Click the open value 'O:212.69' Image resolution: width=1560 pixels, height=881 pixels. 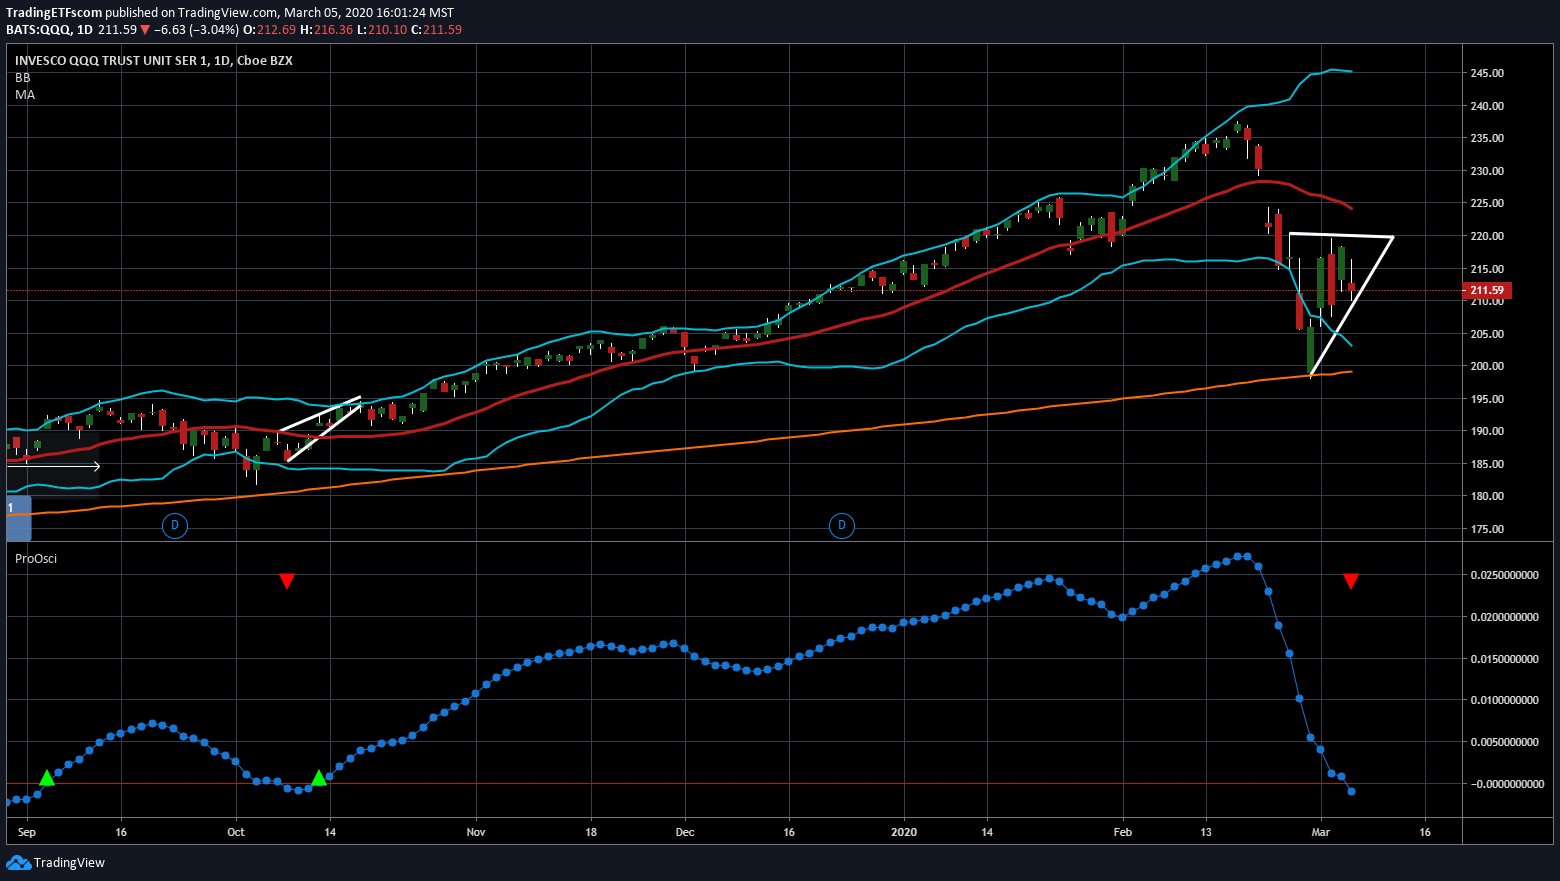[x=270, y=30]
